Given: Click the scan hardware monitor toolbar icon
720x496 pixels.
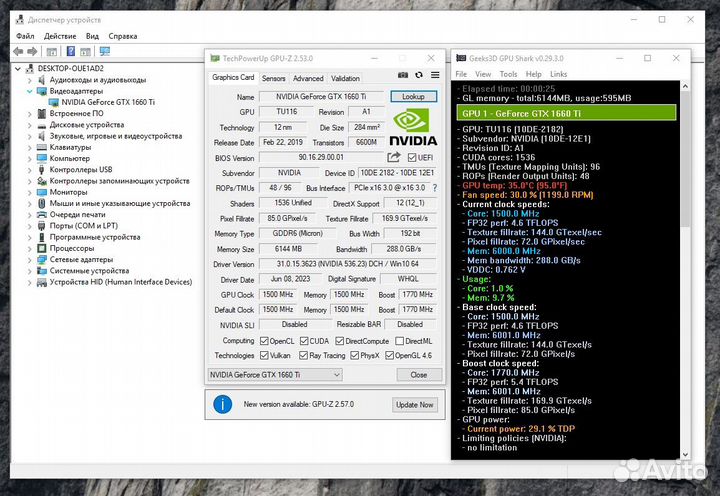Looking at the screenshot, I should click(105, 51).
